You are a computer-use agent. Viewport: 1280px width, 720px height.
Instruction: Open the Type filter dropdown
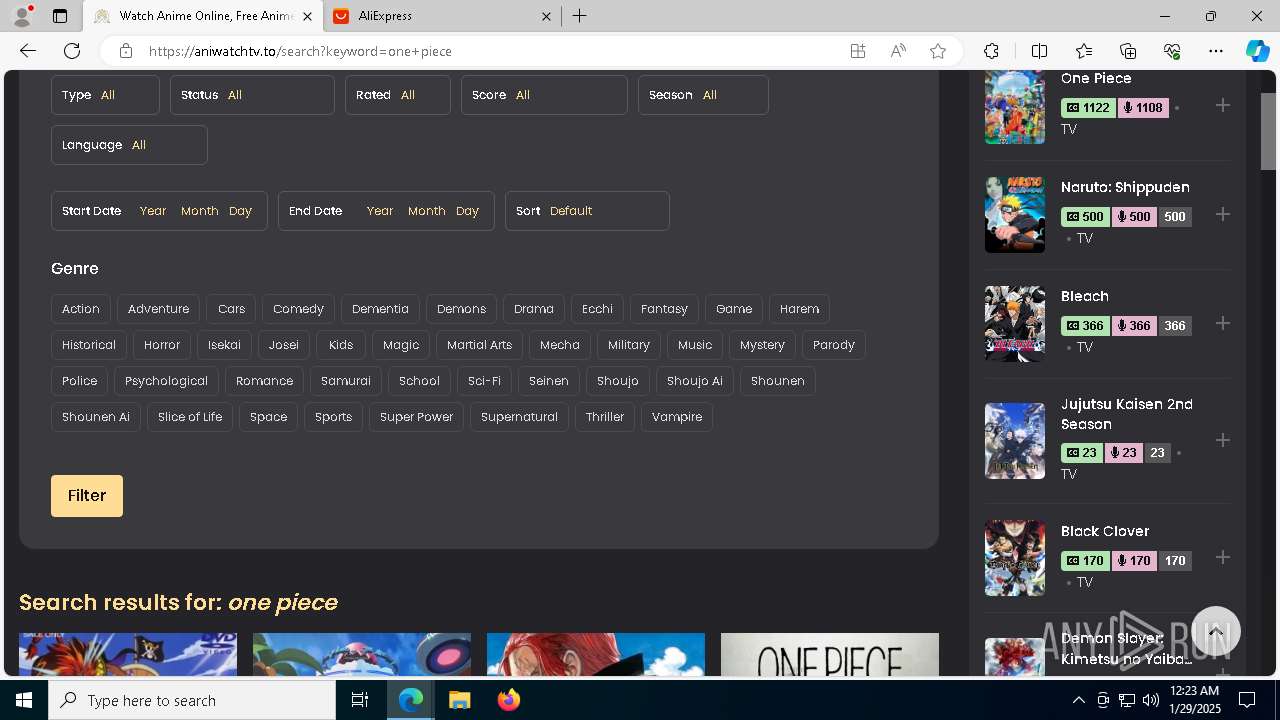tap(105, 95)
